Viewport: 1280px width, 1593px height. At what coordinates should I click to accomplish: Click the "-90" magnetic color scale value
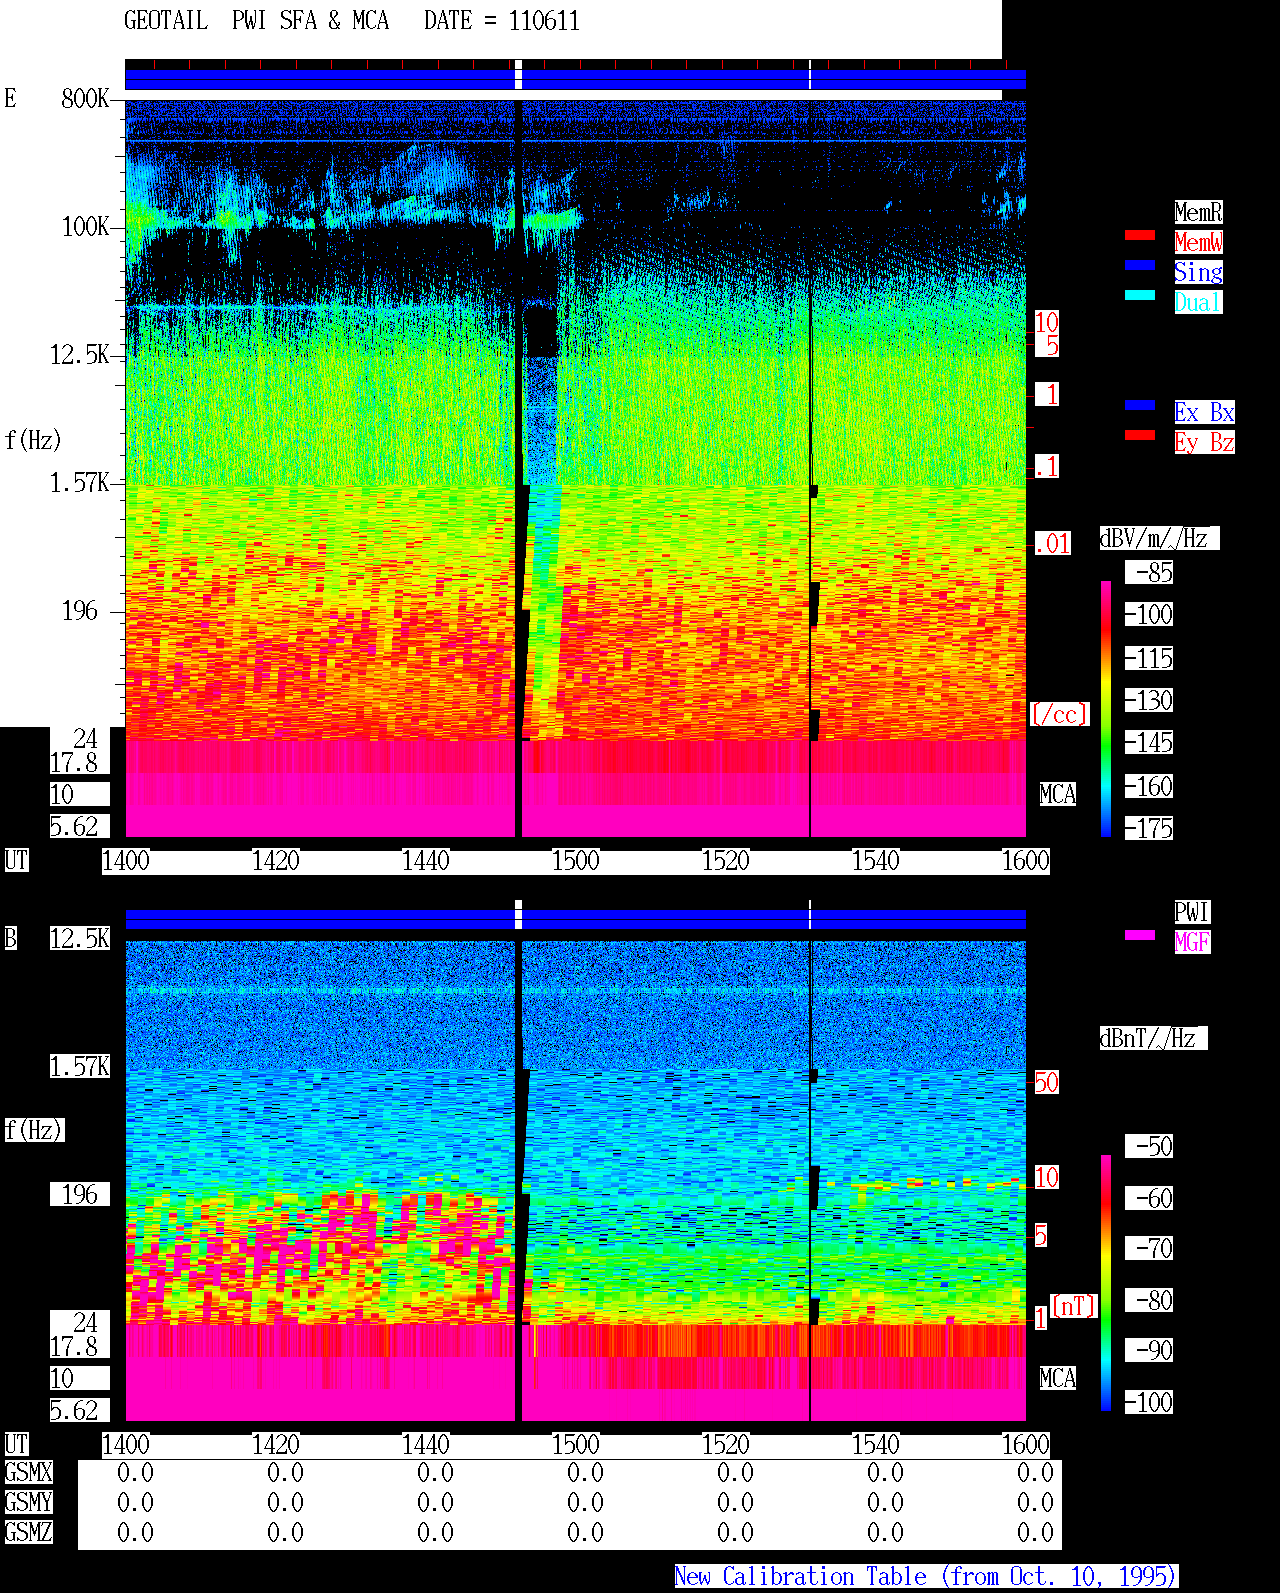pyautogui.click(x=1149, y=1350)
